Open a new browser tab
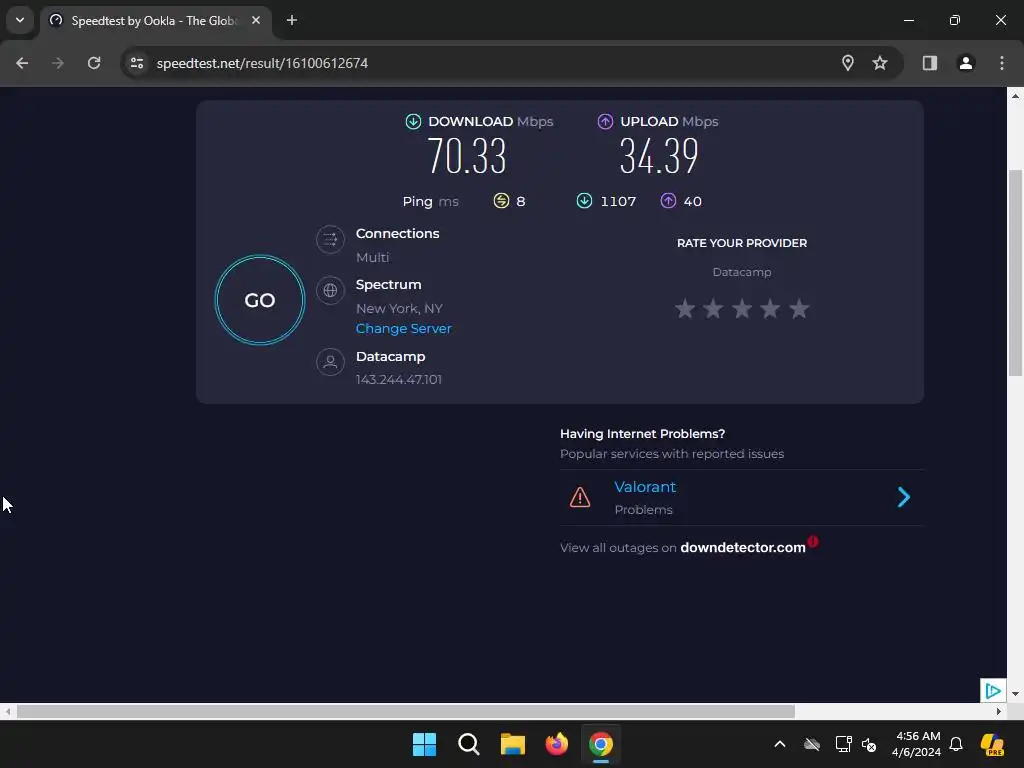Screen dimensions: 1024x768 [292, 20]
